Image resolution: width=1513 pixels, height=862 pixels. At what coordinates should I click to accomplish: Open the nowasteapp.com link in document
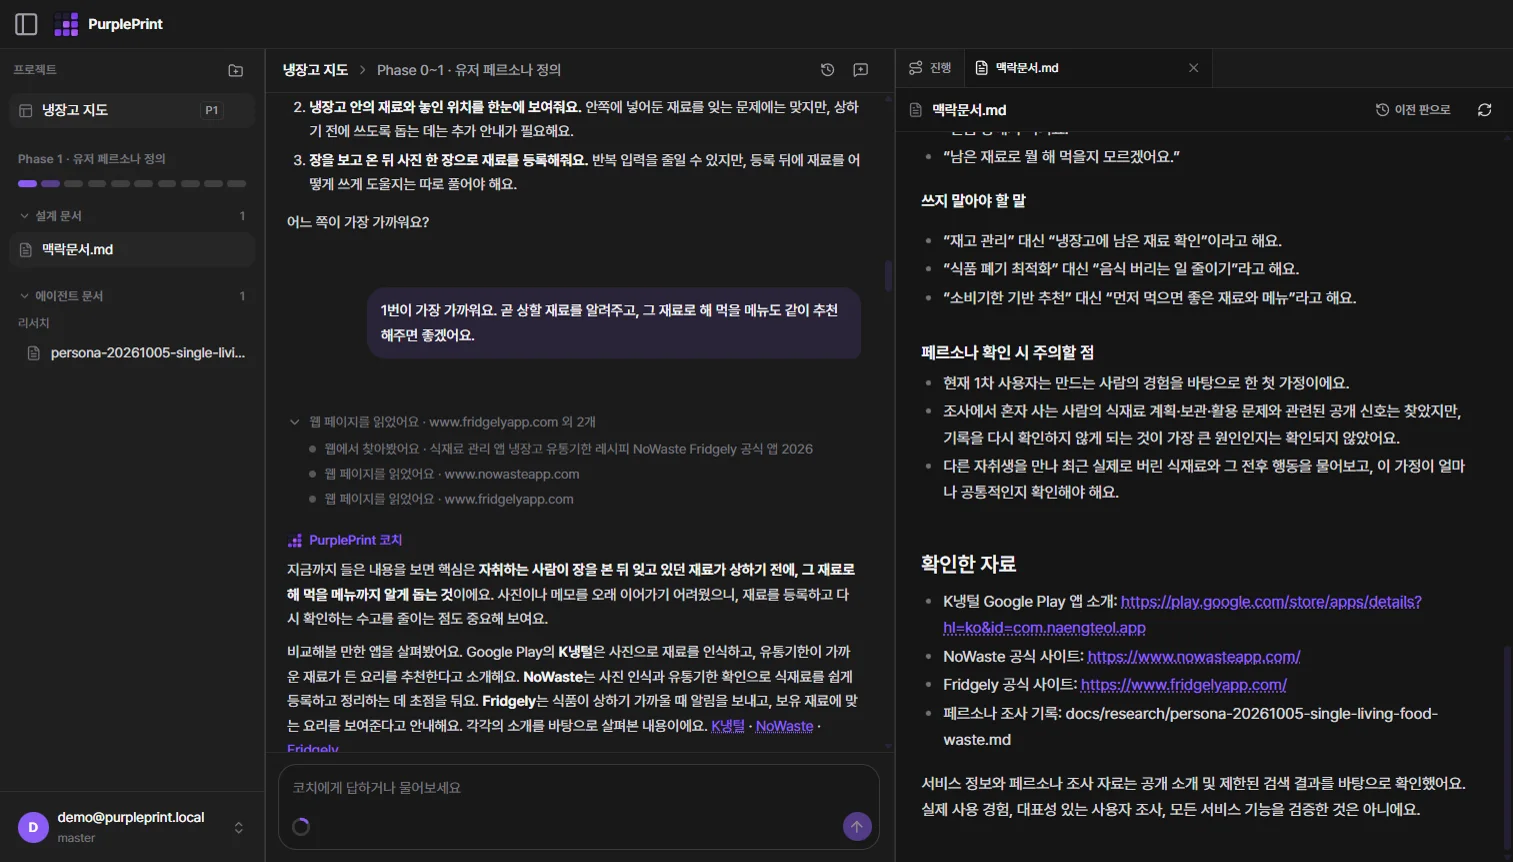(1194, 657)
